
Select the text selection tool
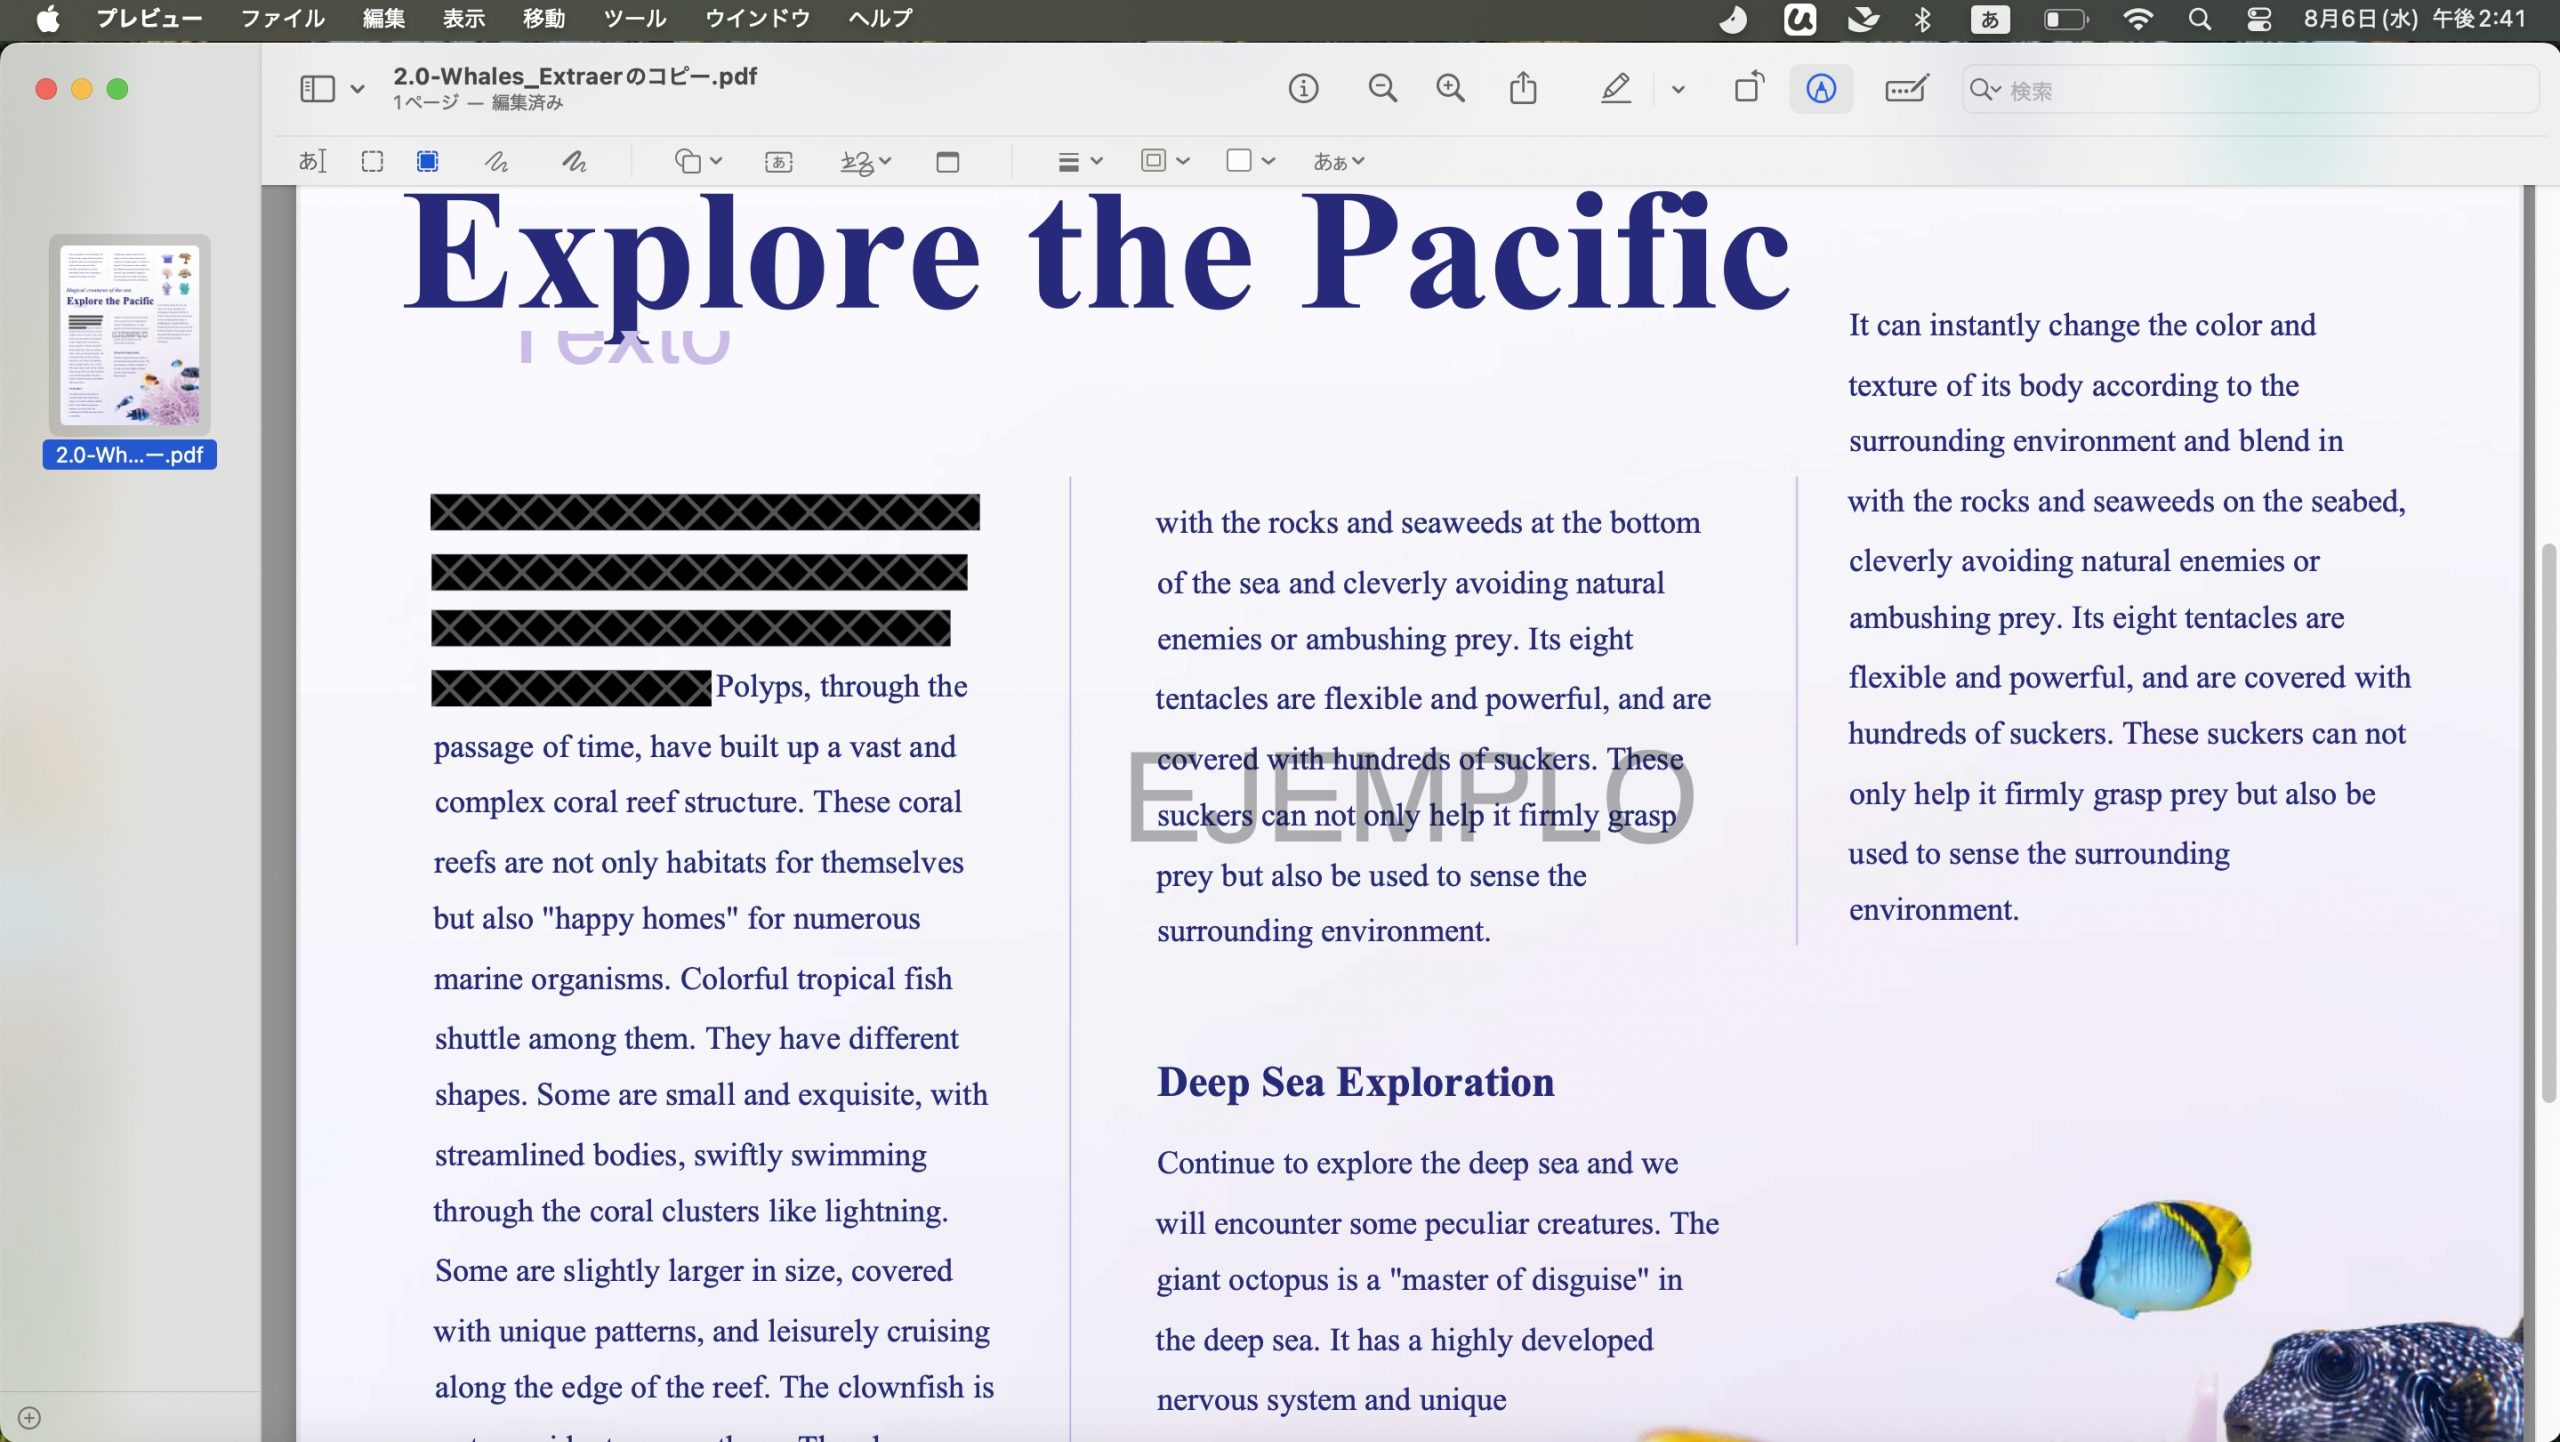click(312, 161)
